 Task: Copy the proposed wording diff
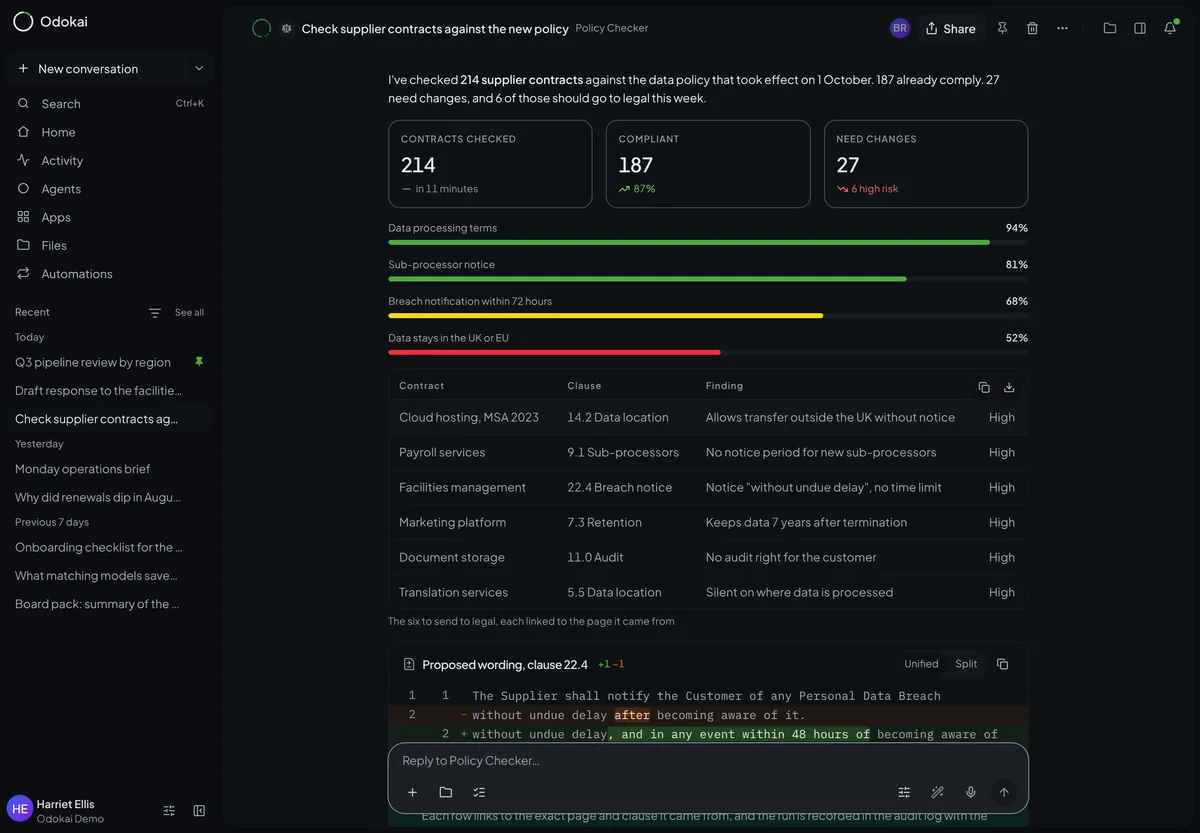(1003, 664)
